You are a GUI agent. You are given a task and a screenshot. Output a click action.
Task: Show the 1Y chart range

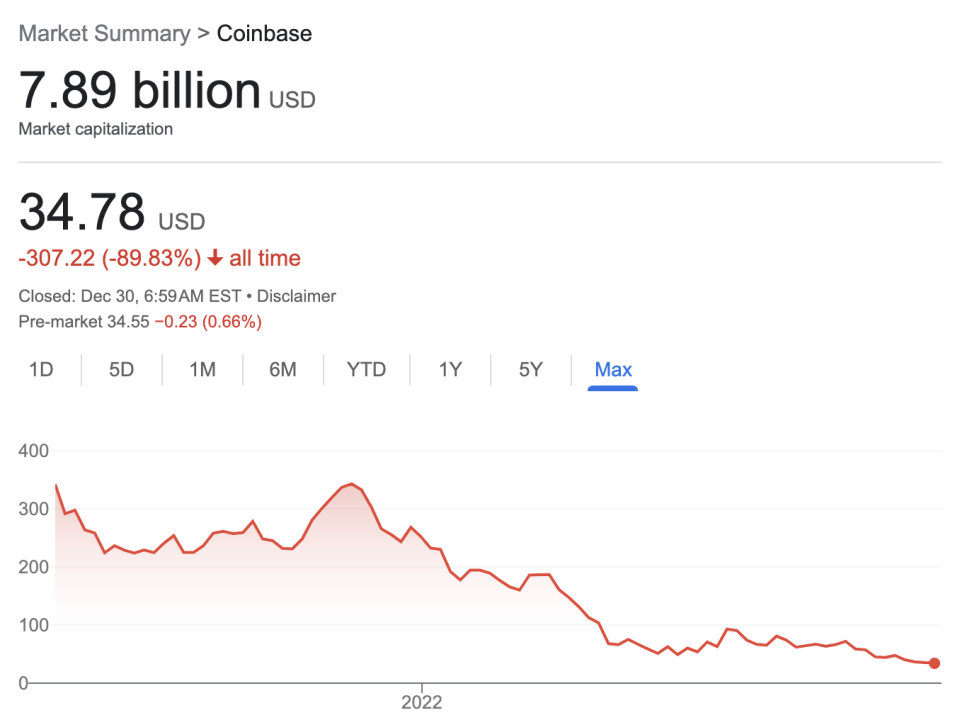click(450, 370)
